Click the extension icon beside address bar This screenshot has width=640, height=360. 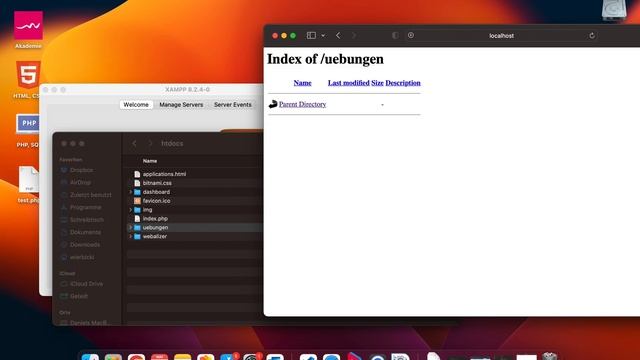(411, 36)
